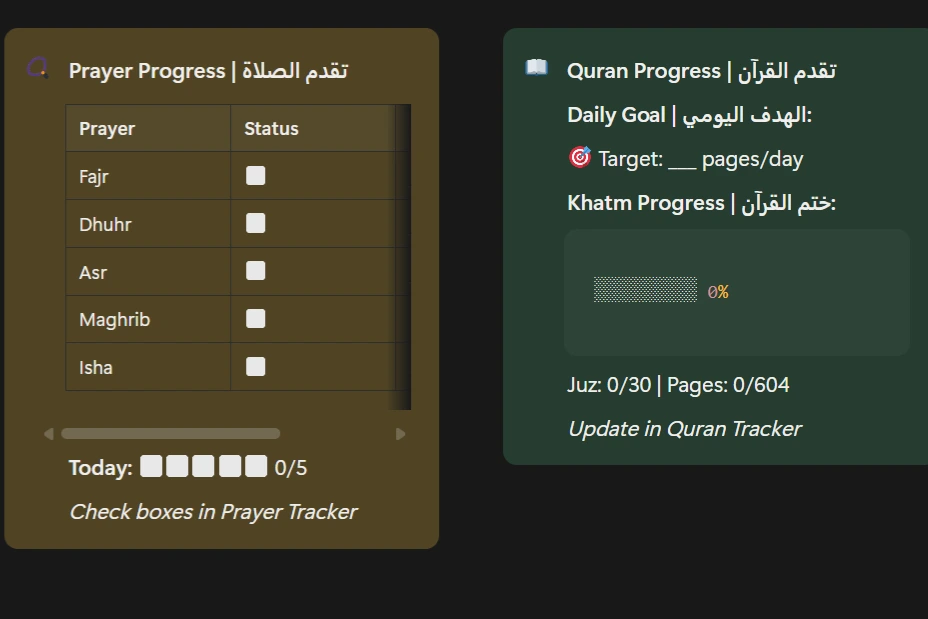Open the Update in Quran Tracker link
This screenshot has height=619, width=928.
point(684,428)
